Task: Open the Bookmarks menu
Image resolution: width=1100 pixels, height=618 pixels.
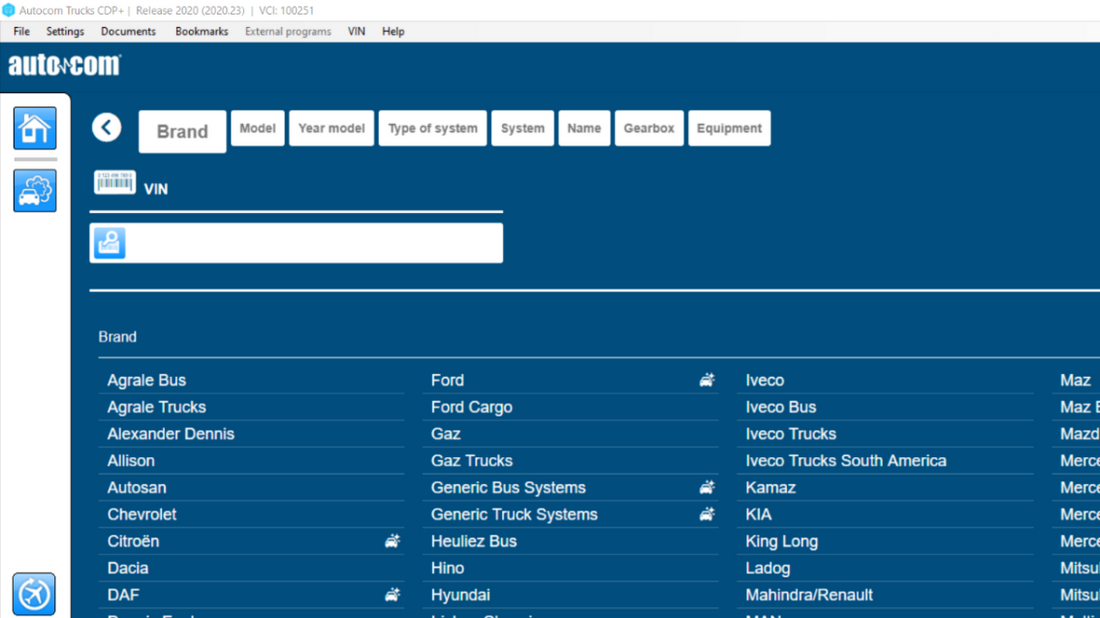Action: coord(201,31)
